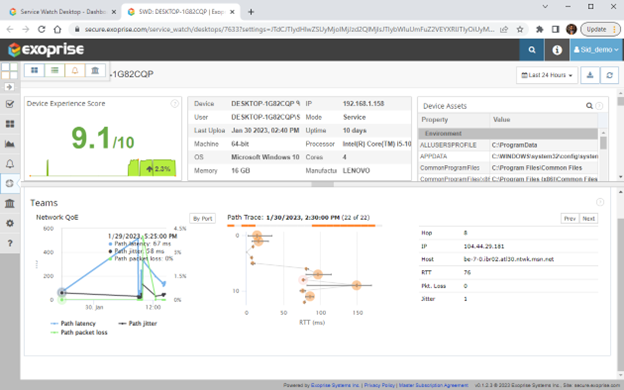The height and width of the screenshot is (390, 624).
Task: Click the Exoprise logo in header
Action: (46, 50)
